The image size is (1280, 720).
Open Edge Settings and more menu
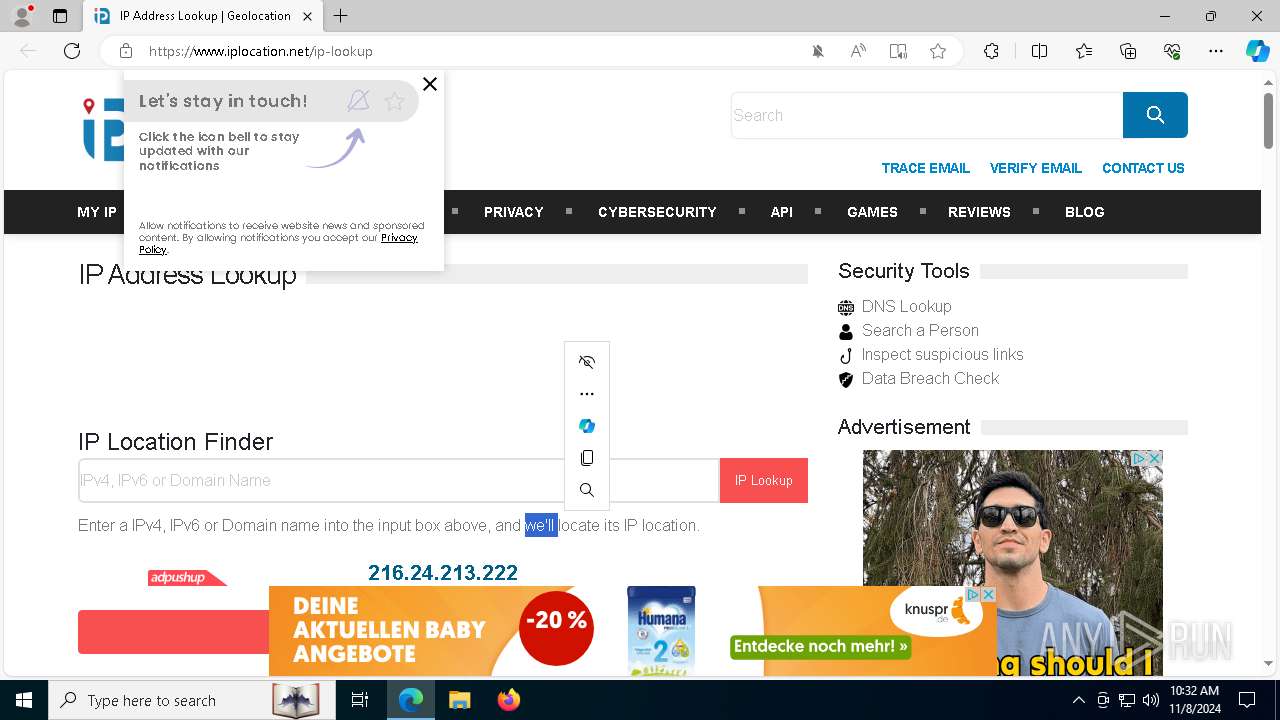pyautogui.click(x=1216, y=51)
